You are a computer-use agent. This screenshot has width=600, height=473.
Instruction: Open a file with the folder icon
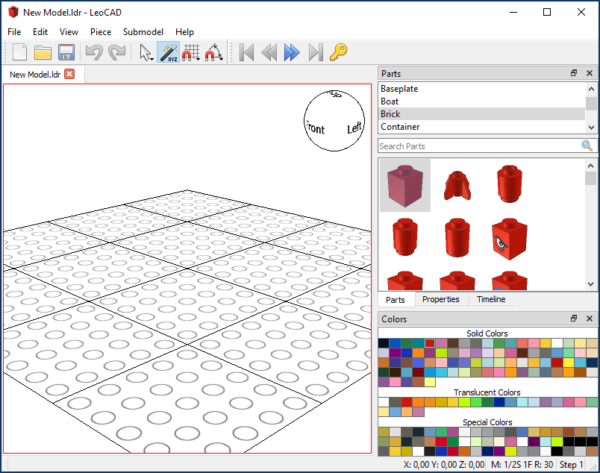(43, 52)
